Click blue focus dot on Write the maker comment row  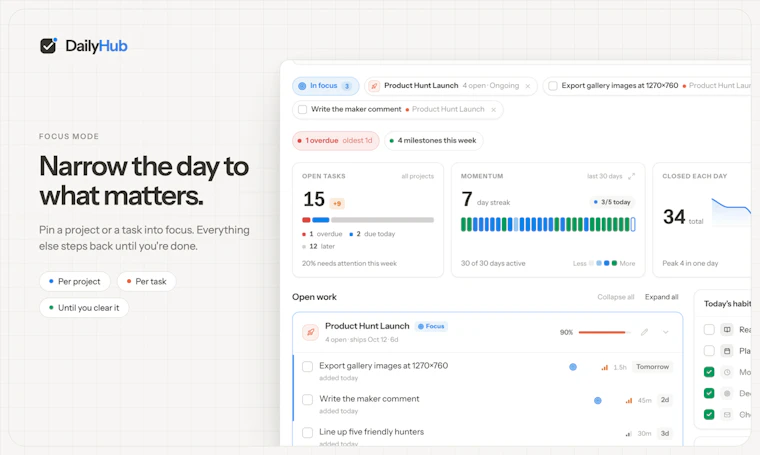[598, 401]
